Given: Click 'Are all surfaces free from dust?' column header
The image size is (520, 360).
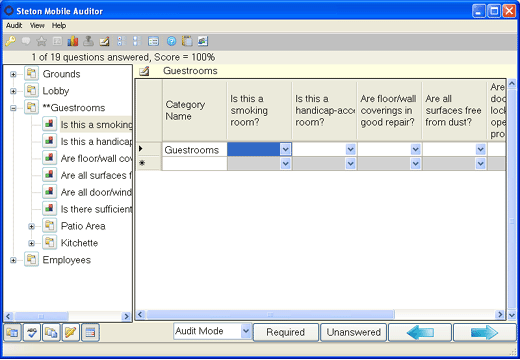Looking at the screenshot, I should [x=454, y=110].
